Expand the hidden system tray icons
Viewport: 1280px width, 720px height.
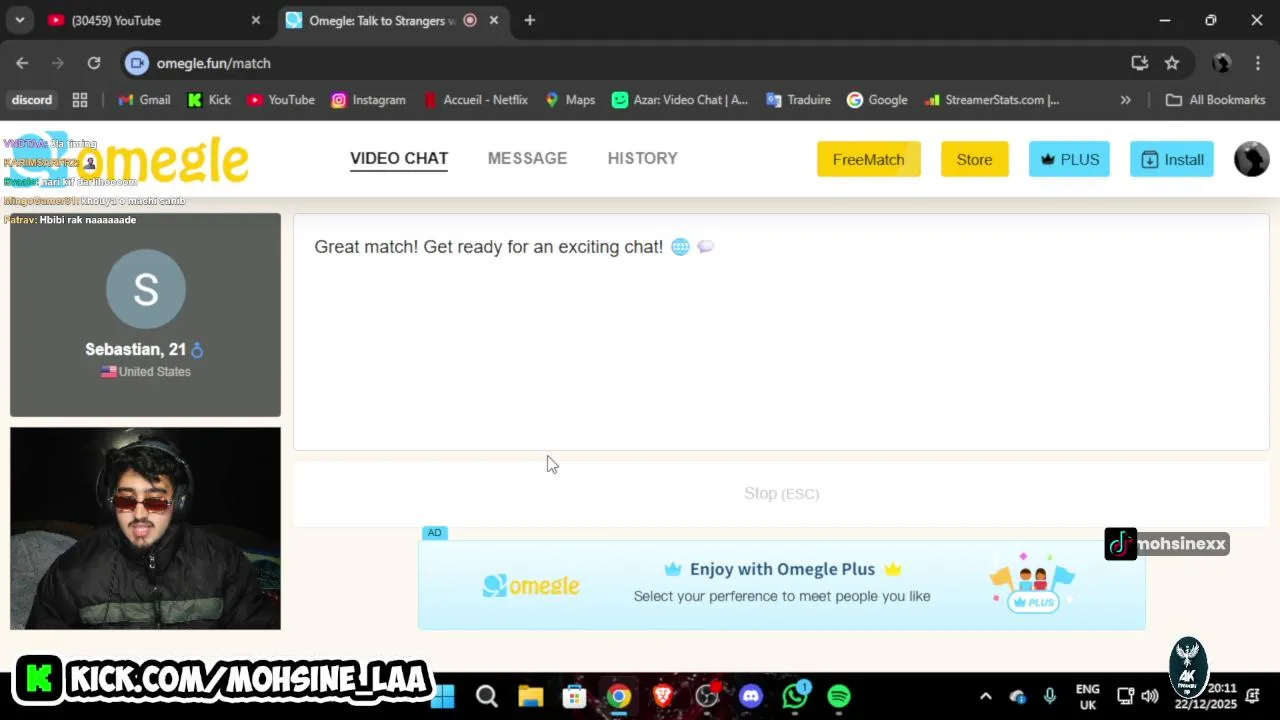tap(985, 696)
